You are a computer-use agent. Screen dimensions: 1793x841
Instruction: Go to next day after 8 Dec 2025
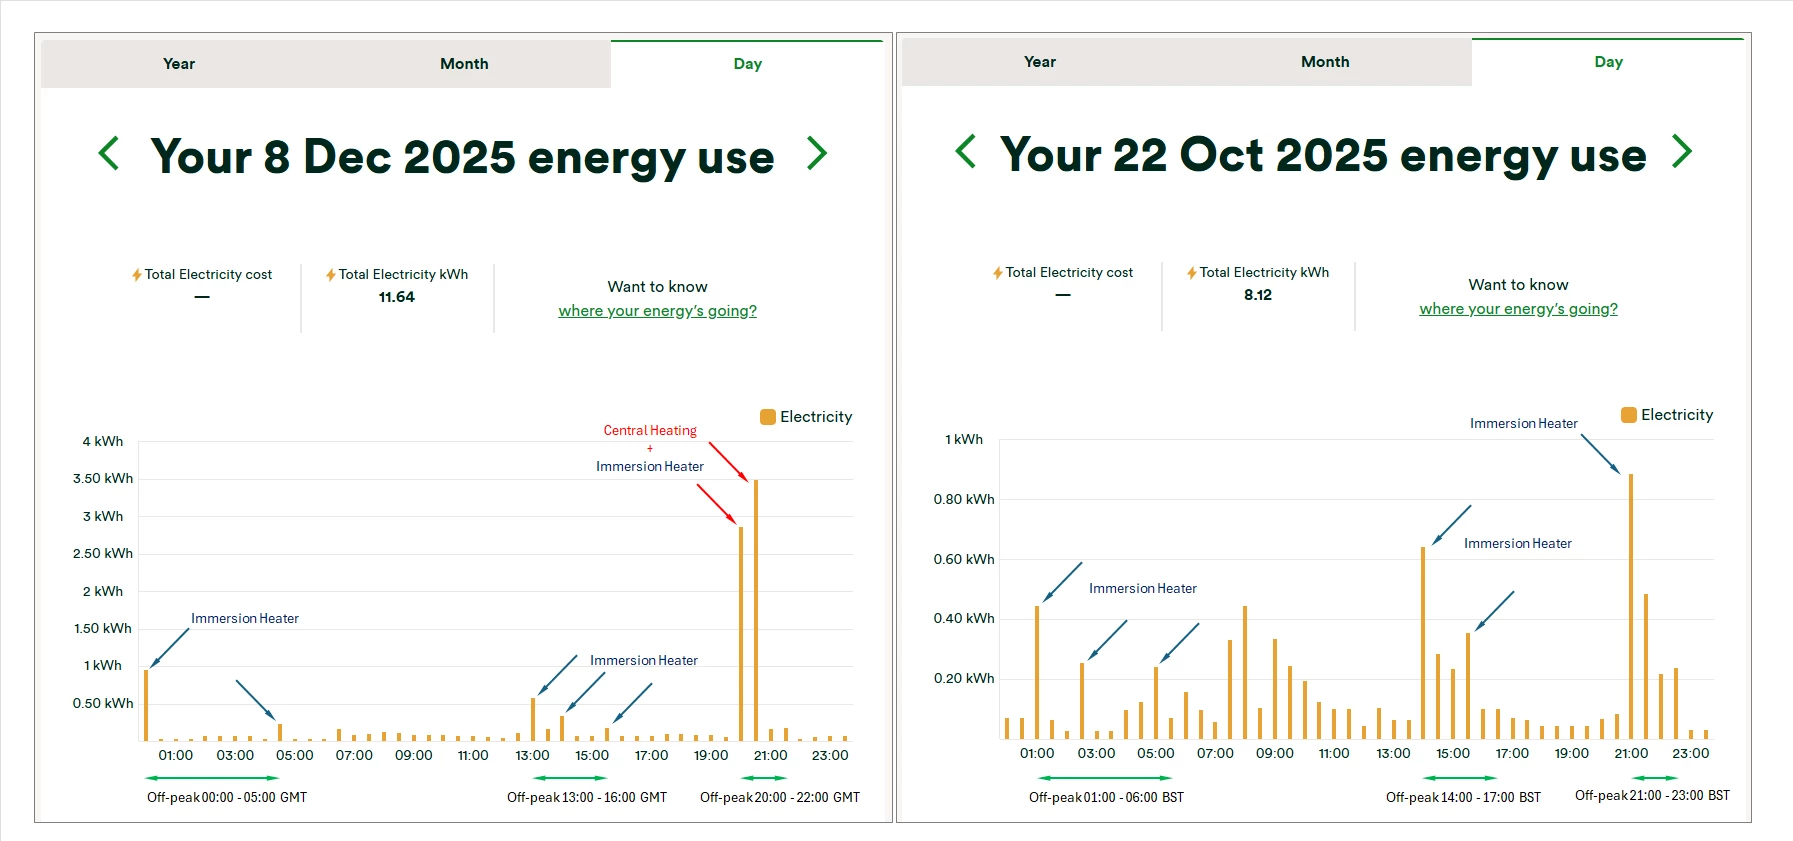(x=817, y=154)
